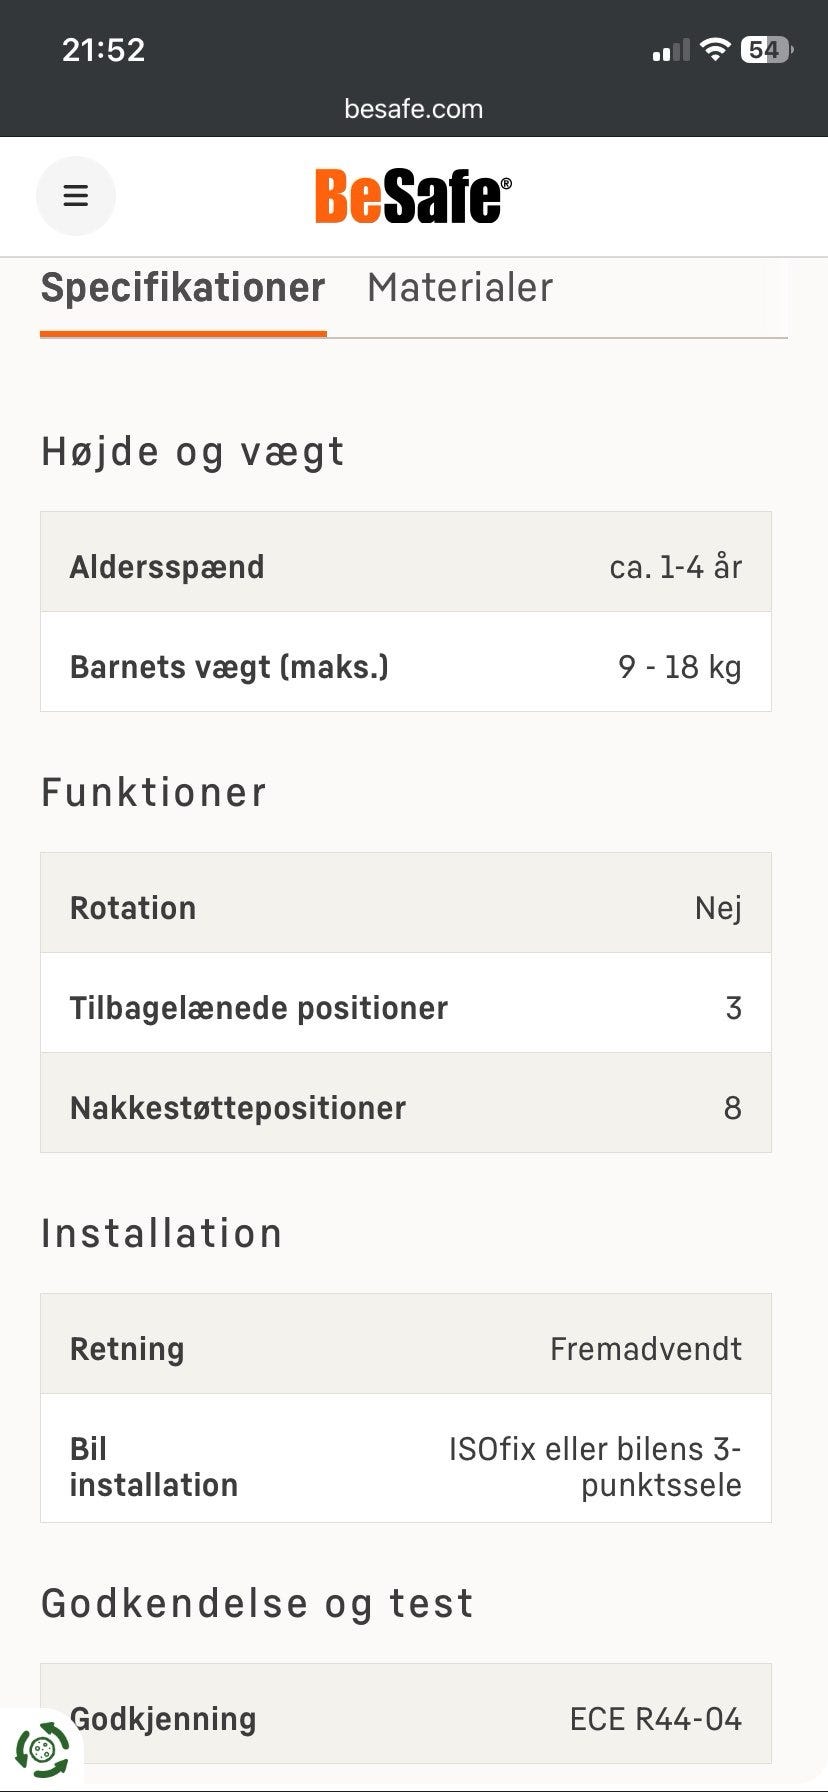828x1792 pixels.
Task: Tap the 21:52 clock
Action: pyautogui.click(x=104, y=49)
